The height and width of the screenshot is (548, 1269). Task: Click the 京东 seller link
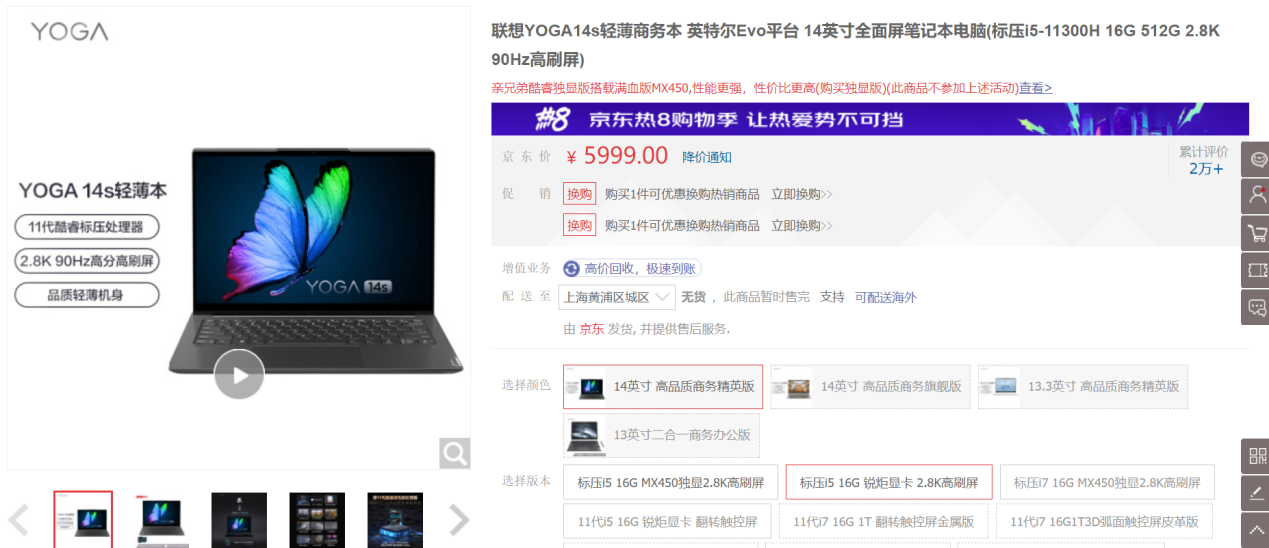(591, 328)
